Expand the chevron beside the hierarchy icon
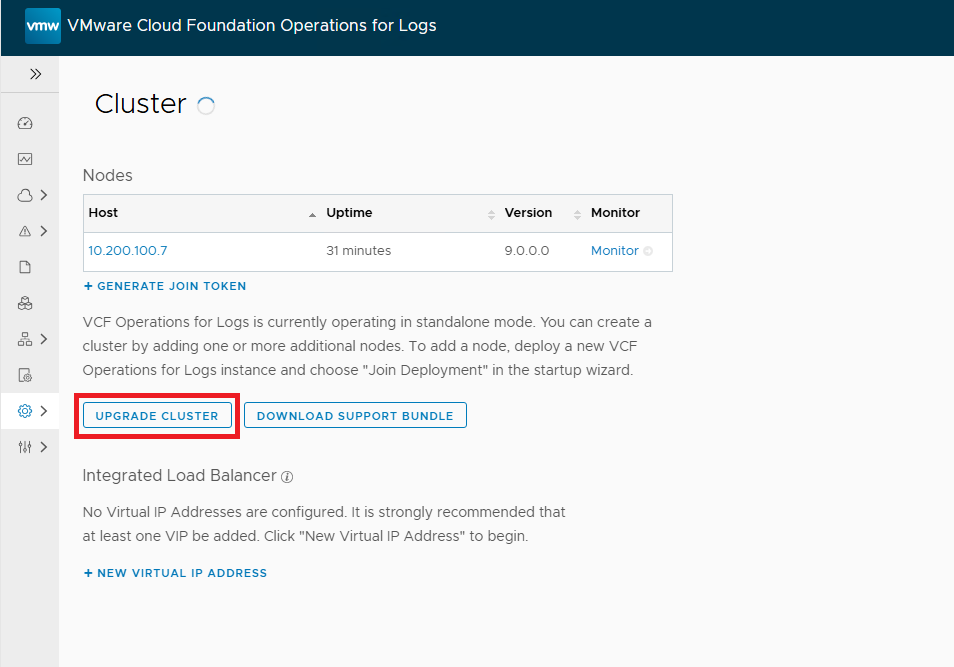The height and width of the screenshot is (667, 954). 44,339
